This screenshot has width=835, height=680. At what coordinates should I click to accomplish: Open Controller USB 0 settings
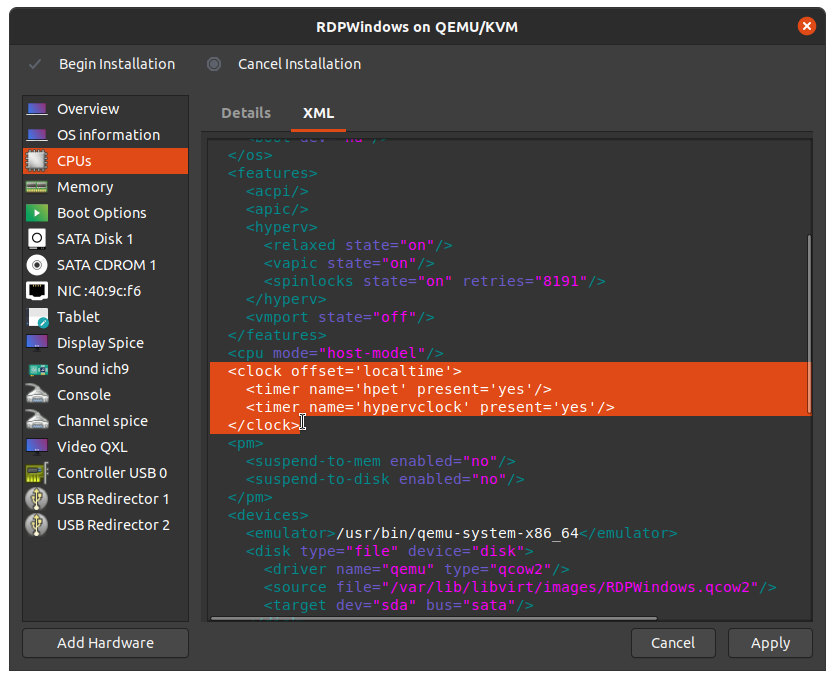(111, 473)
